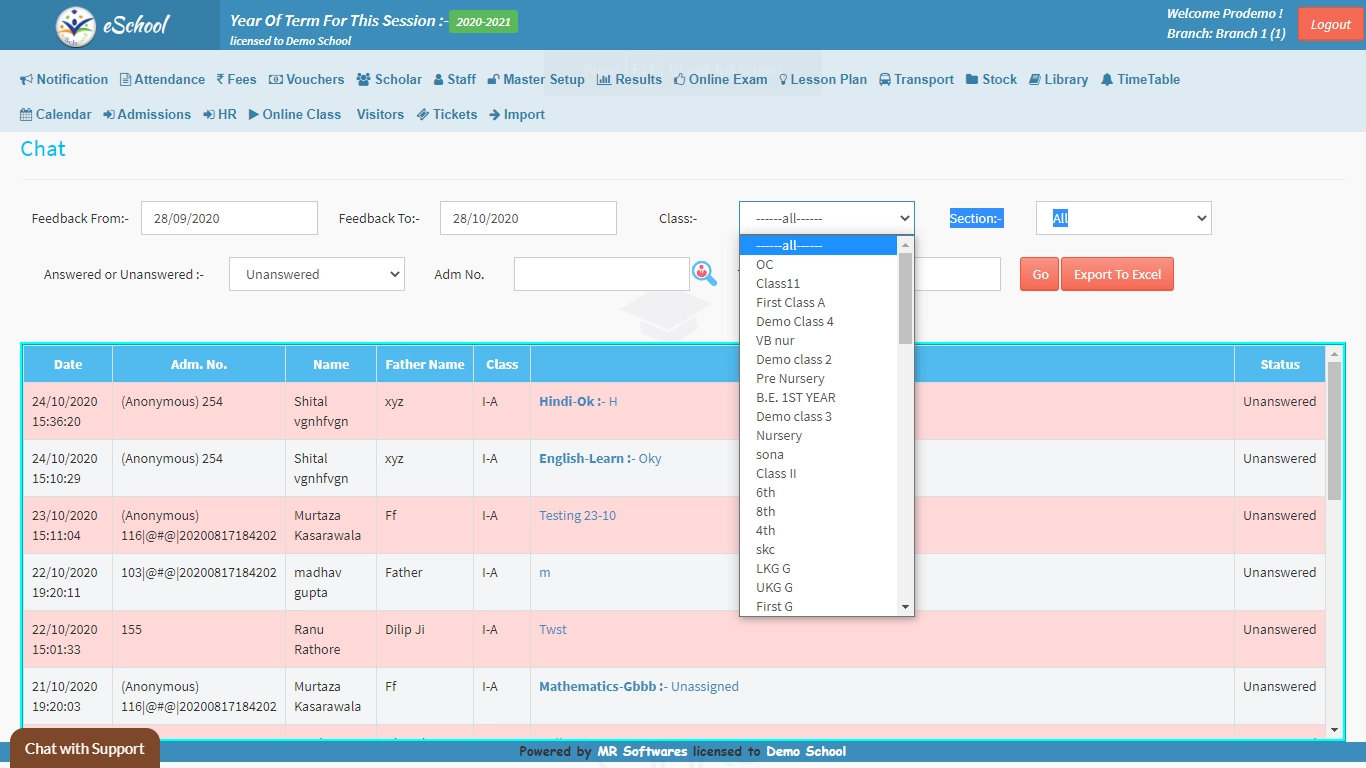Log out using the Logout button
This screenshot has width=1366, height=768.
pos(1330,25)
